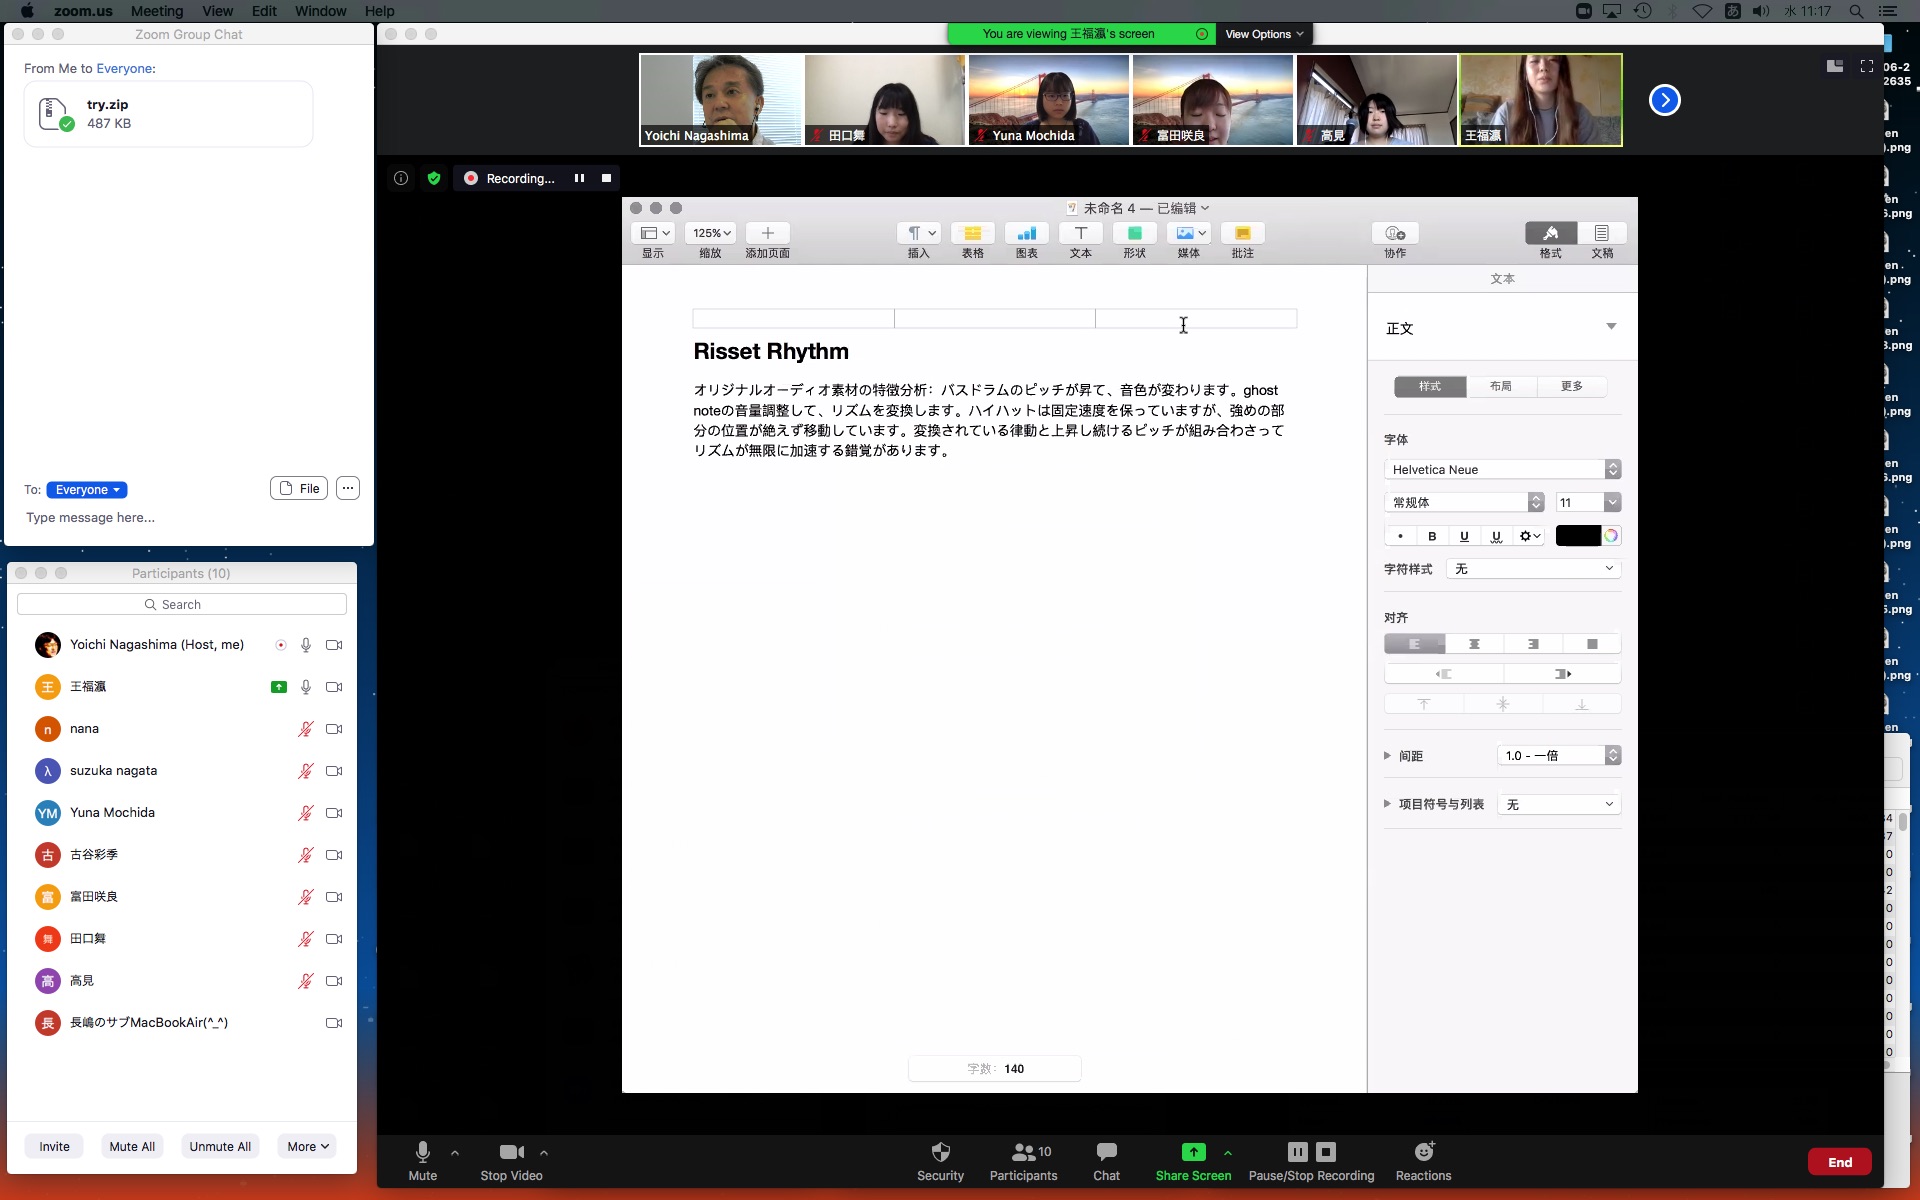Open the Meeting menu in menu bar

click(x=157, y=11)
